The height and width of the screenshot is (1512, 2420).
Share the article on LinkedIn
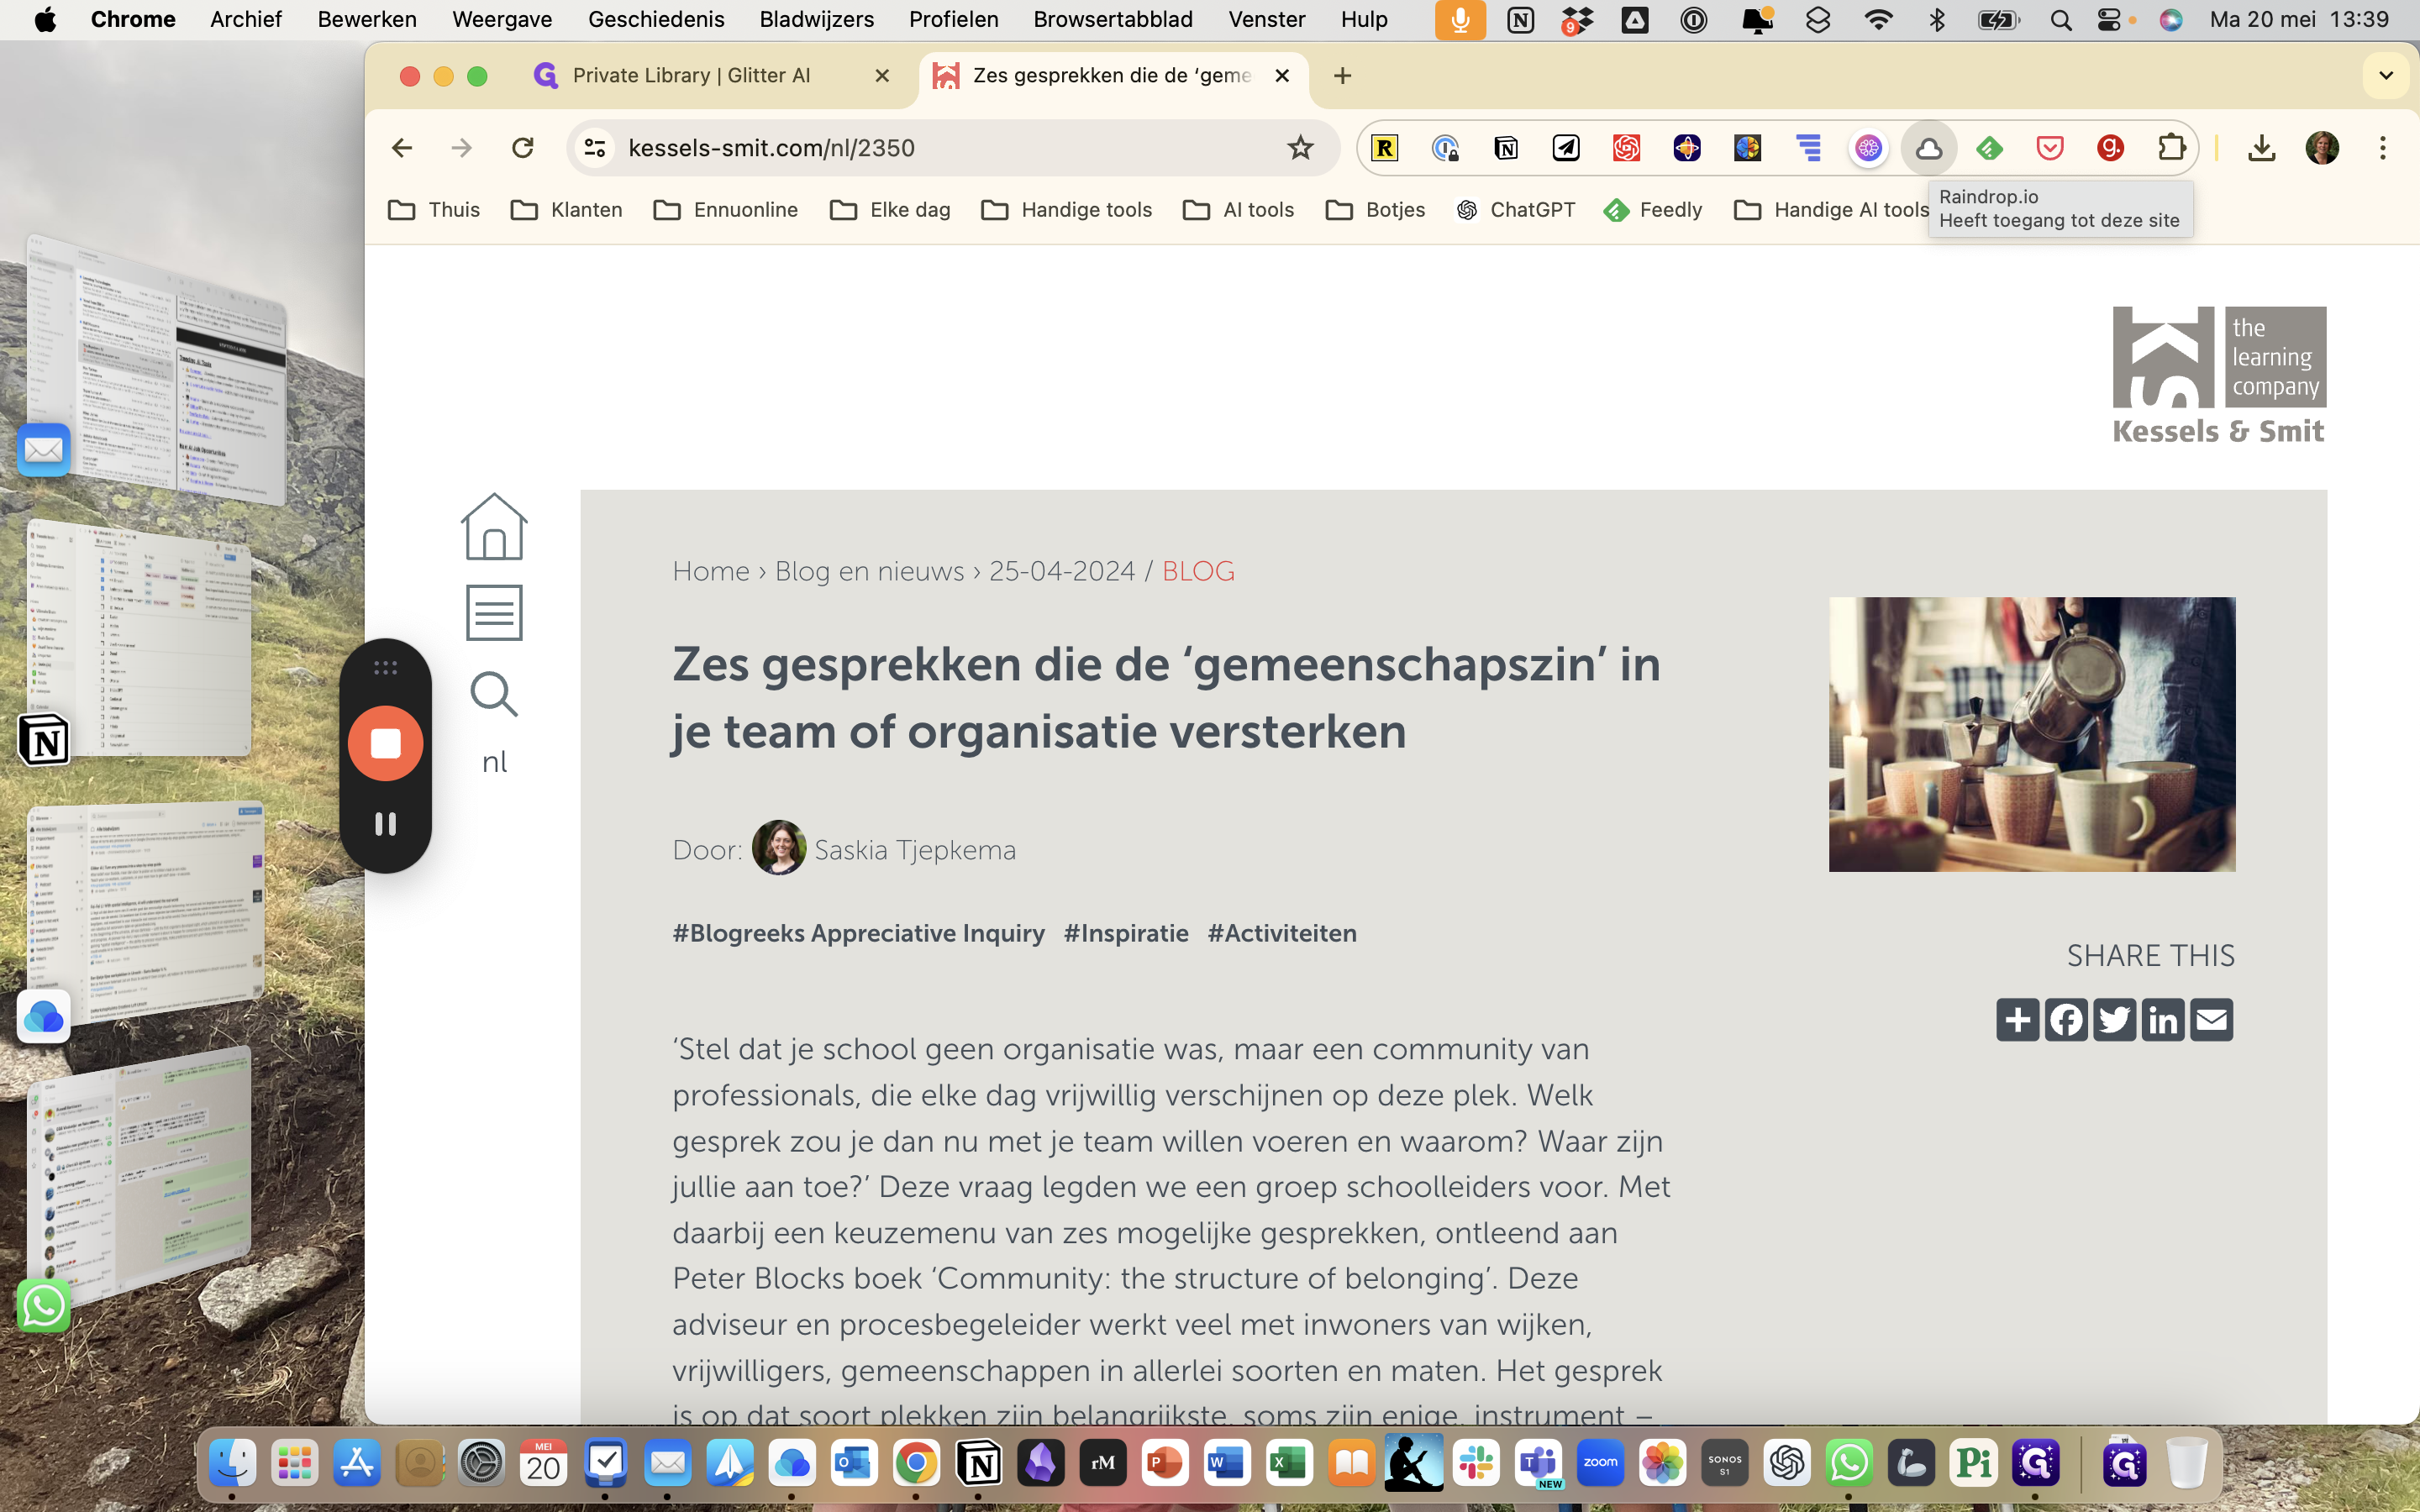pos(2162,1020)
